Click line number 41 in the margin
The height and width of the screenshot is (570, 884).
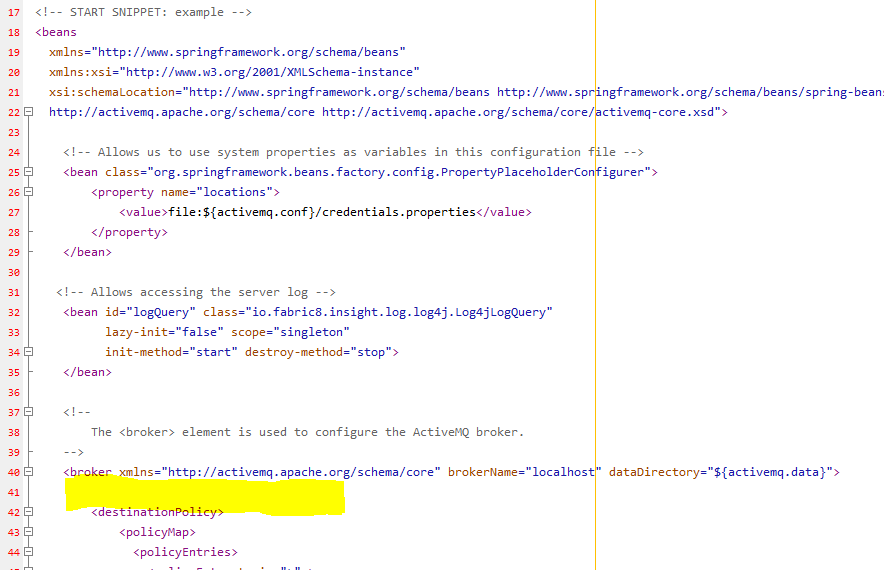[13, 492]
